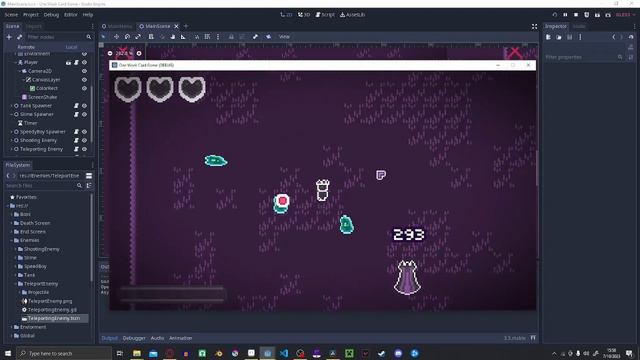Image resolution: width=640 pixels, height=360 pixels.
Task: Select the Pan mode hand tool
Action: click(x=173, y=37)
